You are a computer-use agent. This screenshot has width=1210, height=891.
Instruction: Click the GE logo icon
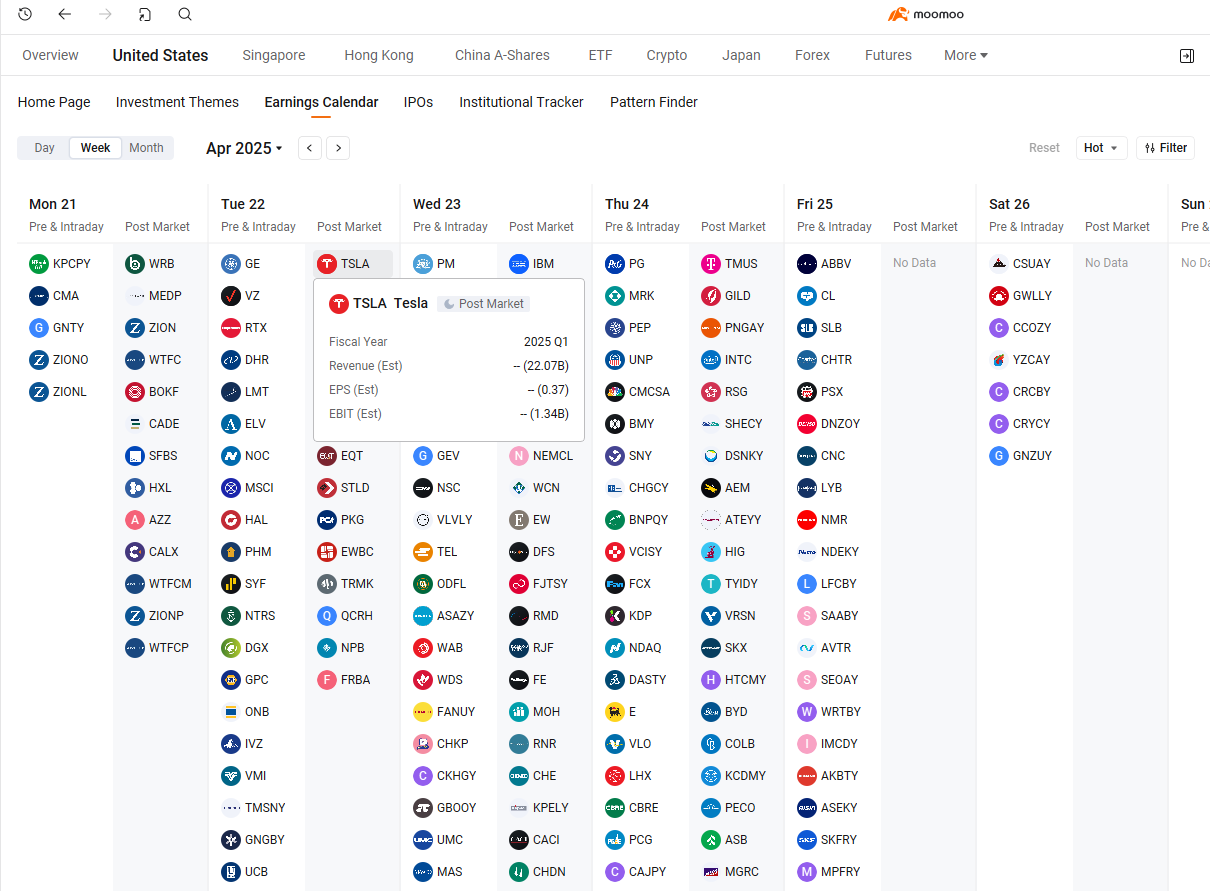[231, 264]
